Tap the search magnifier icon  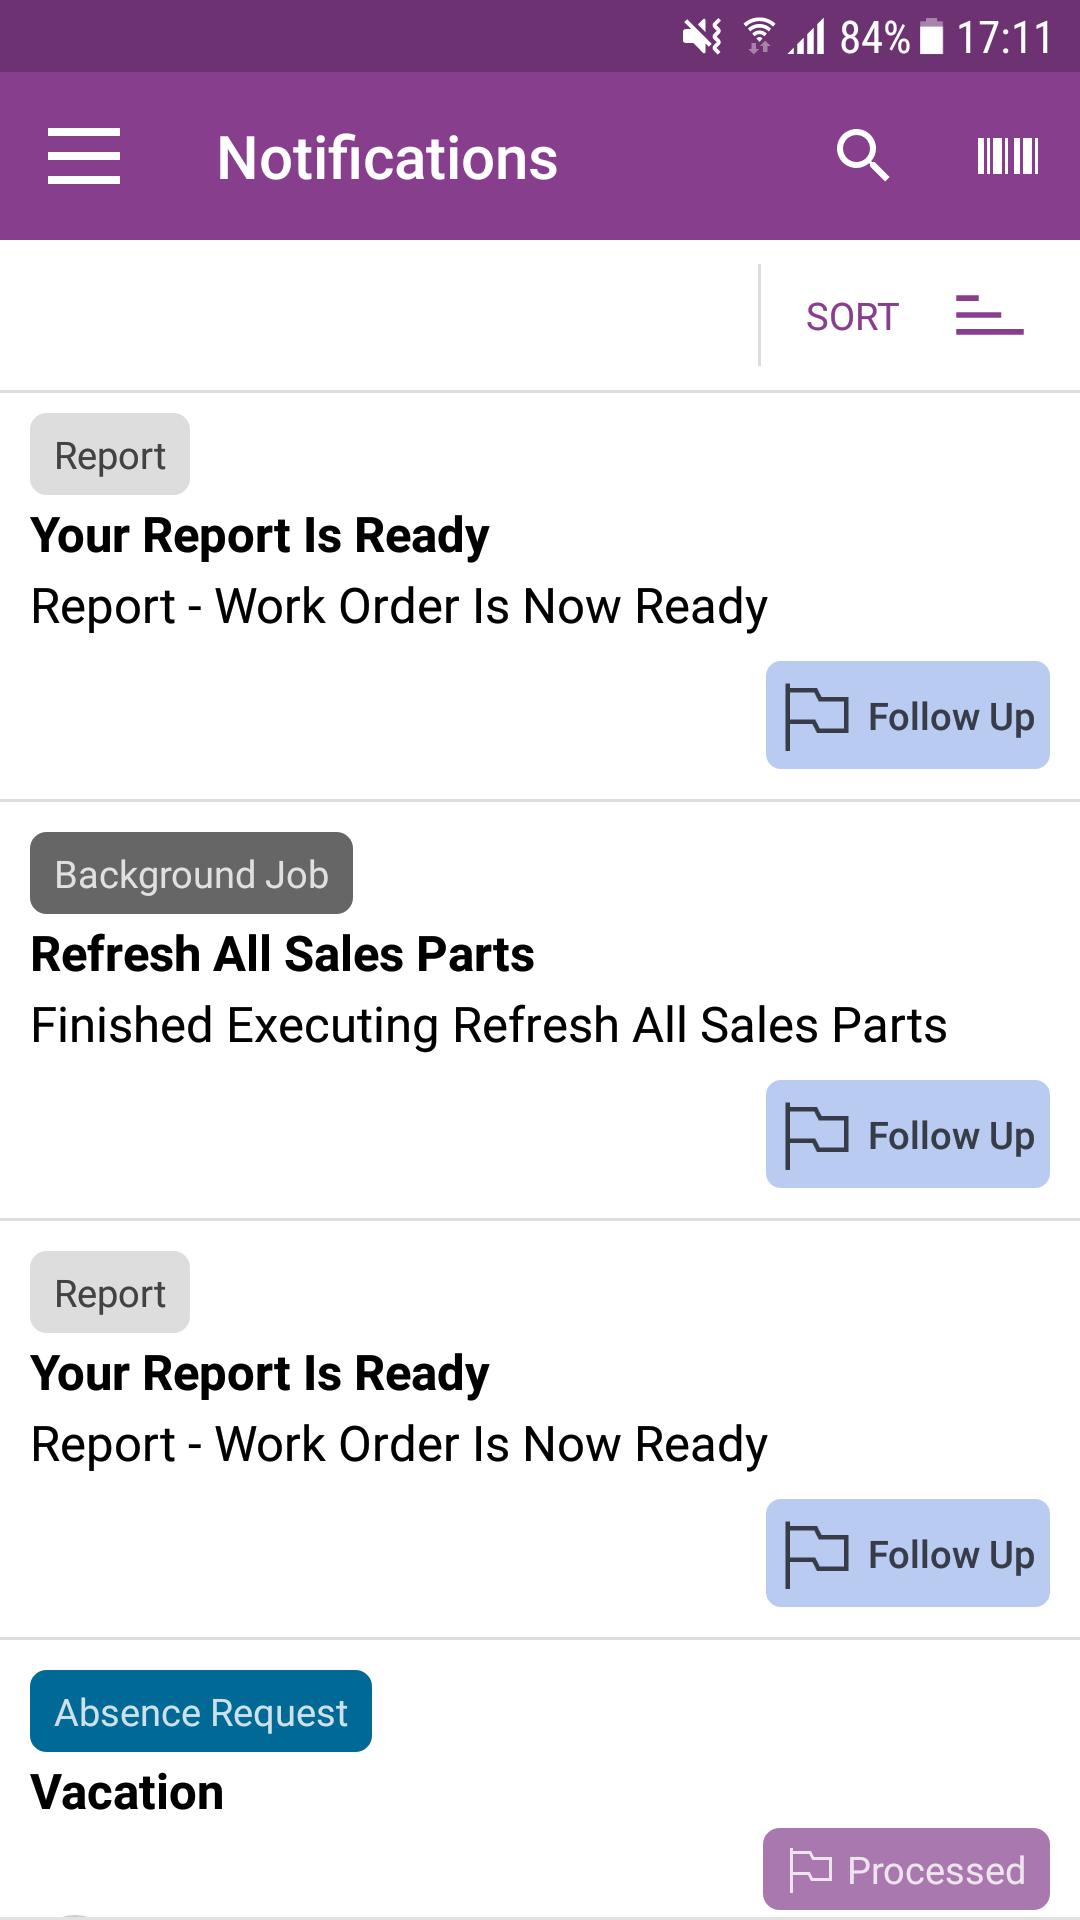click(862, 156)
